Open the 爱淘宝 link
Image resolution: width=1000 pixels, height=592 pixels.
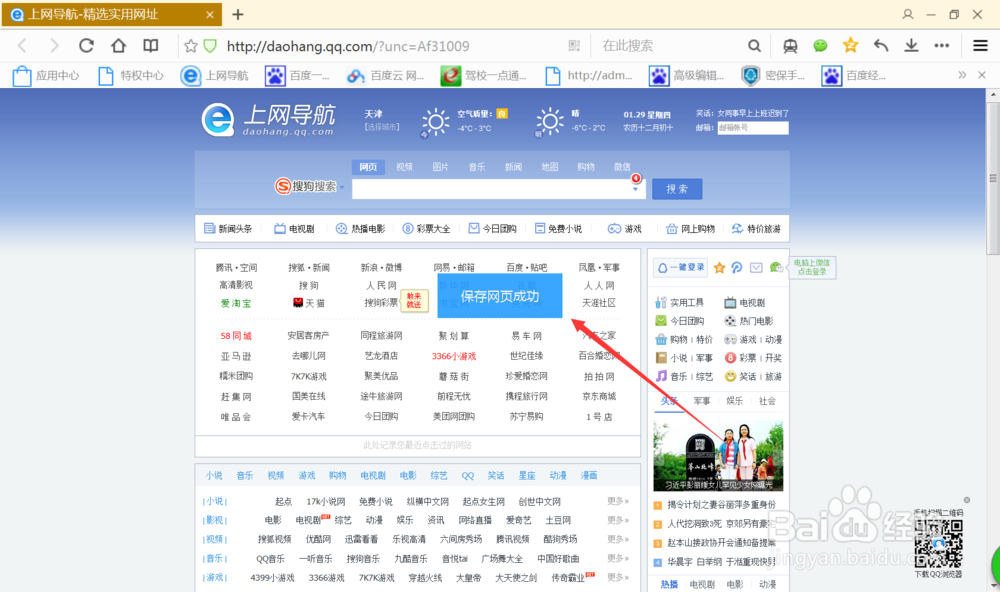236,303
